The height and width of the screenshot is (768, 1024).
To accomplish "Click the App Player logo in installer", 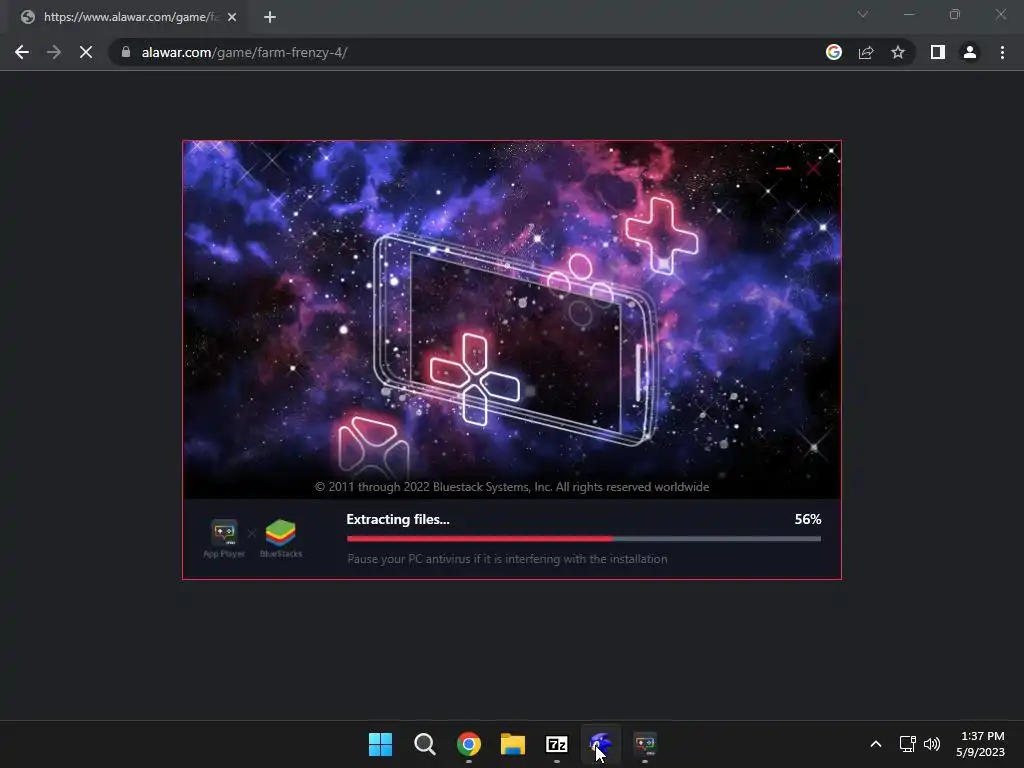I will tap(224, 539).
